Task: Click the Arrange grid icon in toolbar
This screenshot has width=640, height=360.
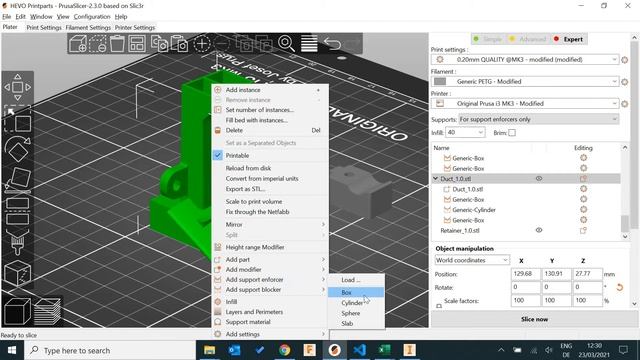Action: pos(137,43)
